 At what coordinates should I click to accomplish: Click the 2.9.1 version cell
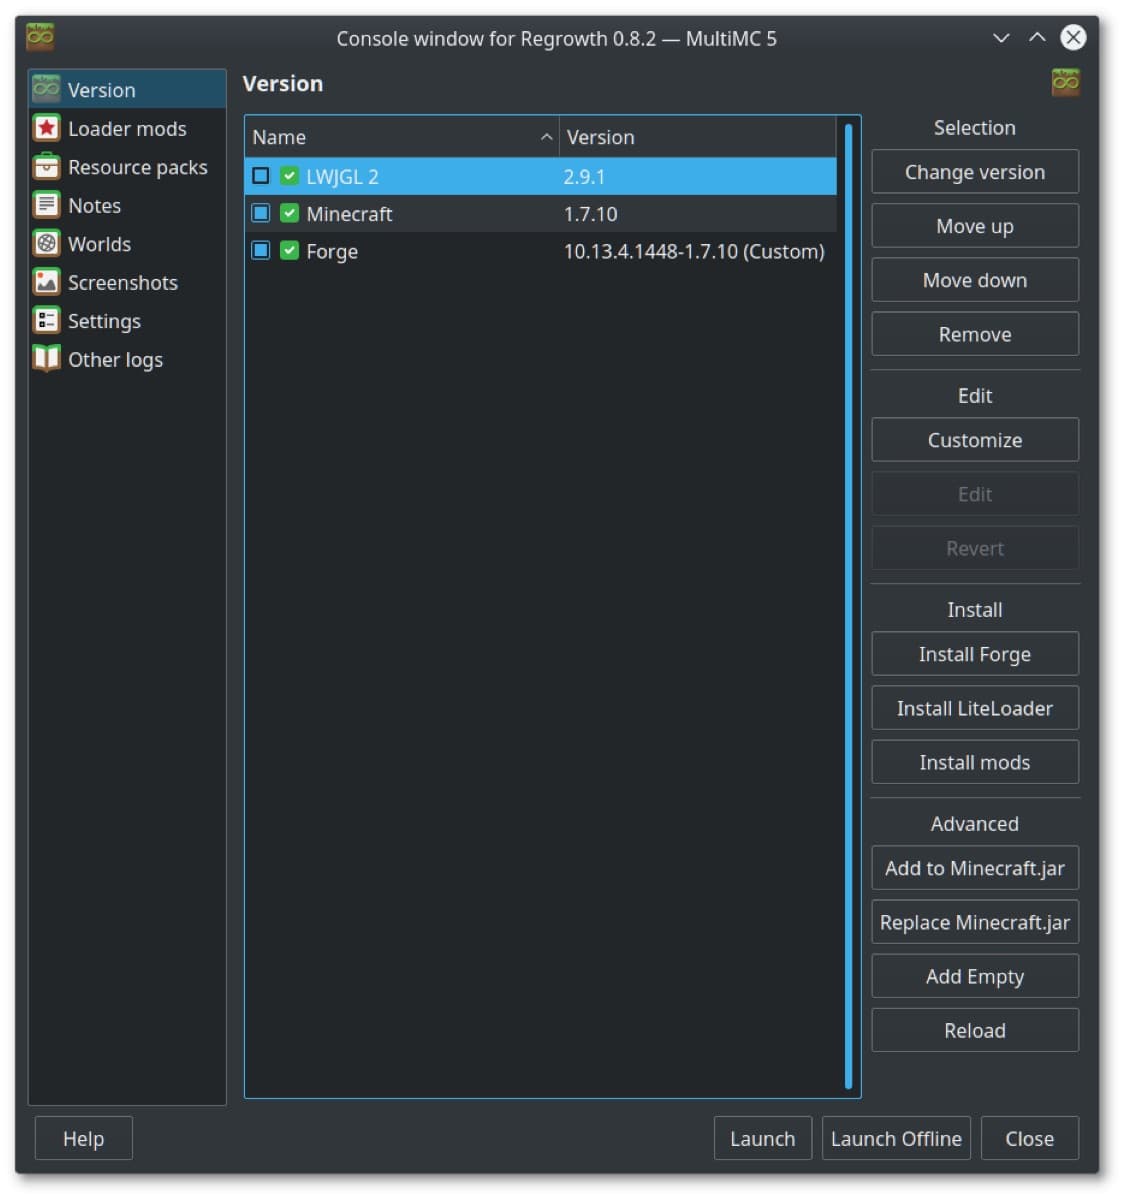coord(584,176)
